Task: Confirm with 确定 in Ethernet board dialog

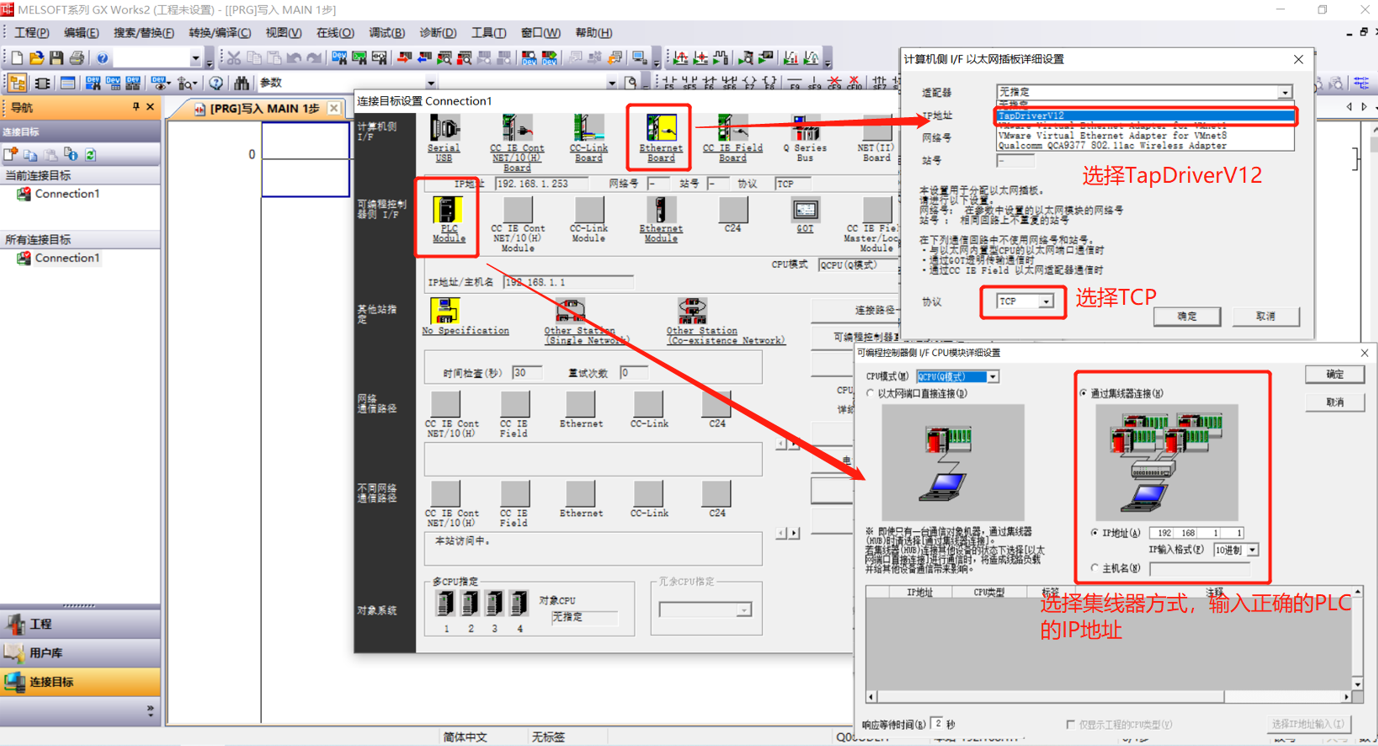Action: [1186, 316]
